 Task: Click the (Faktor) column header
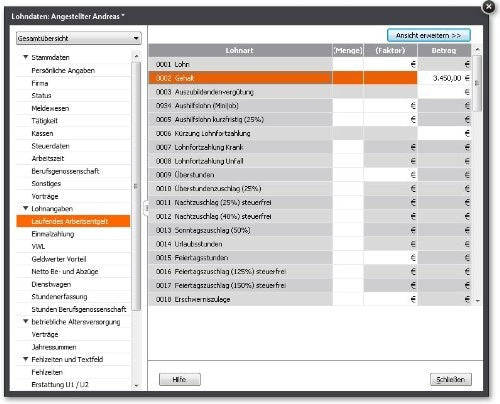[390, 50]
